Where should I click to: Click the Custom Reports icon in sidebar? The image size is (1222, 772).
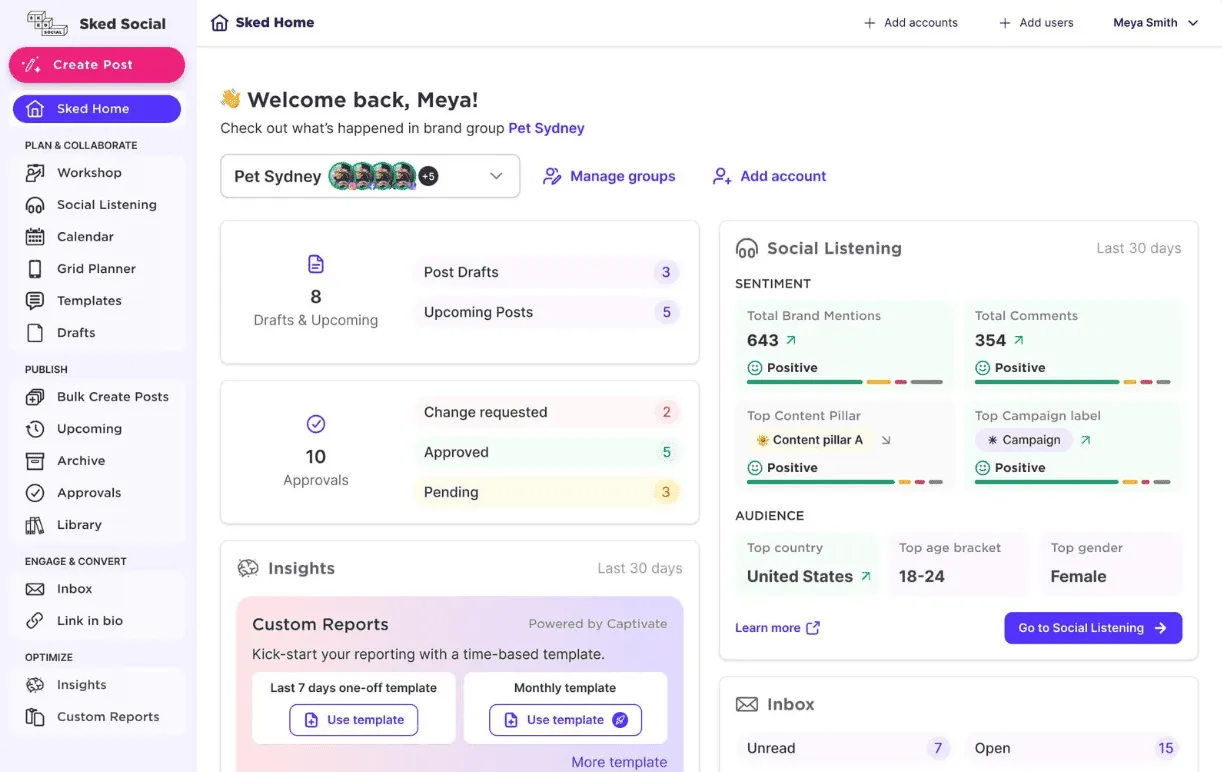35,717
